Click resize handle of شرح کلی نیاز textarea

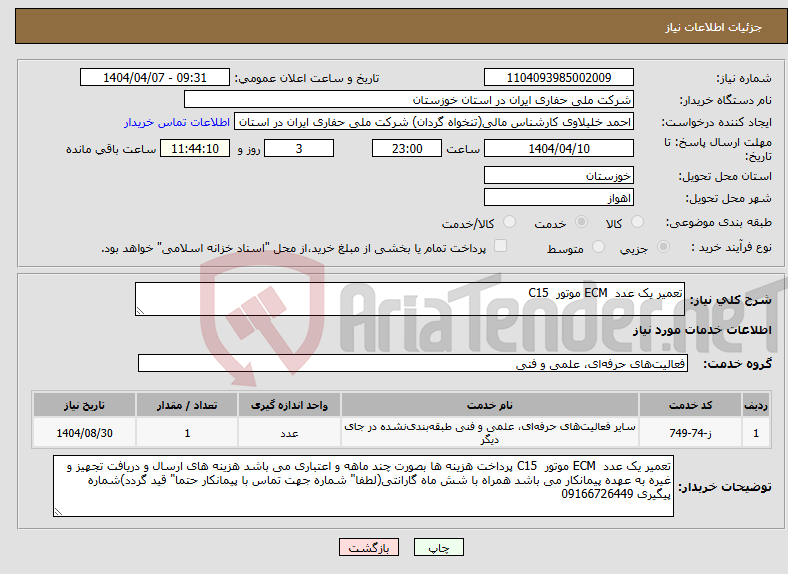[140, 311]
